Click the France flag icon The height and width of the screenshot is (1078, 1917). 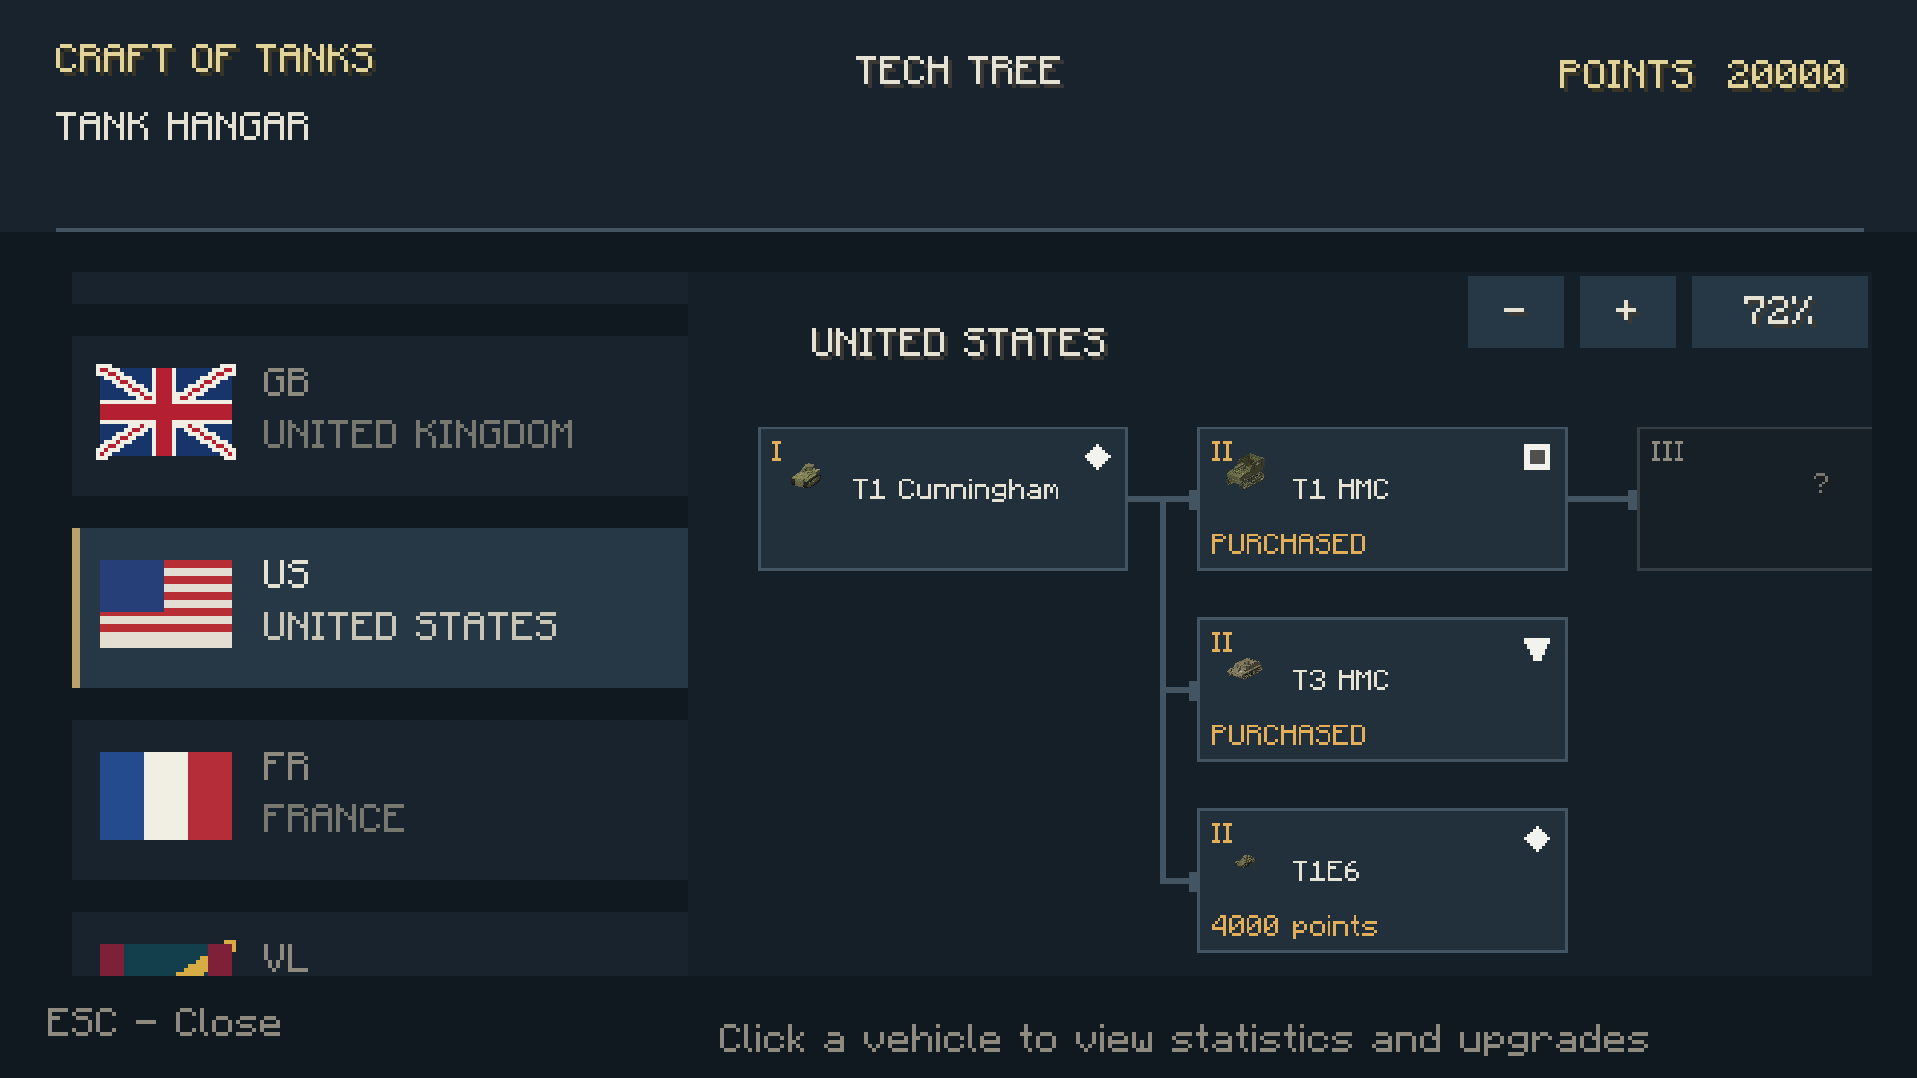166,796
